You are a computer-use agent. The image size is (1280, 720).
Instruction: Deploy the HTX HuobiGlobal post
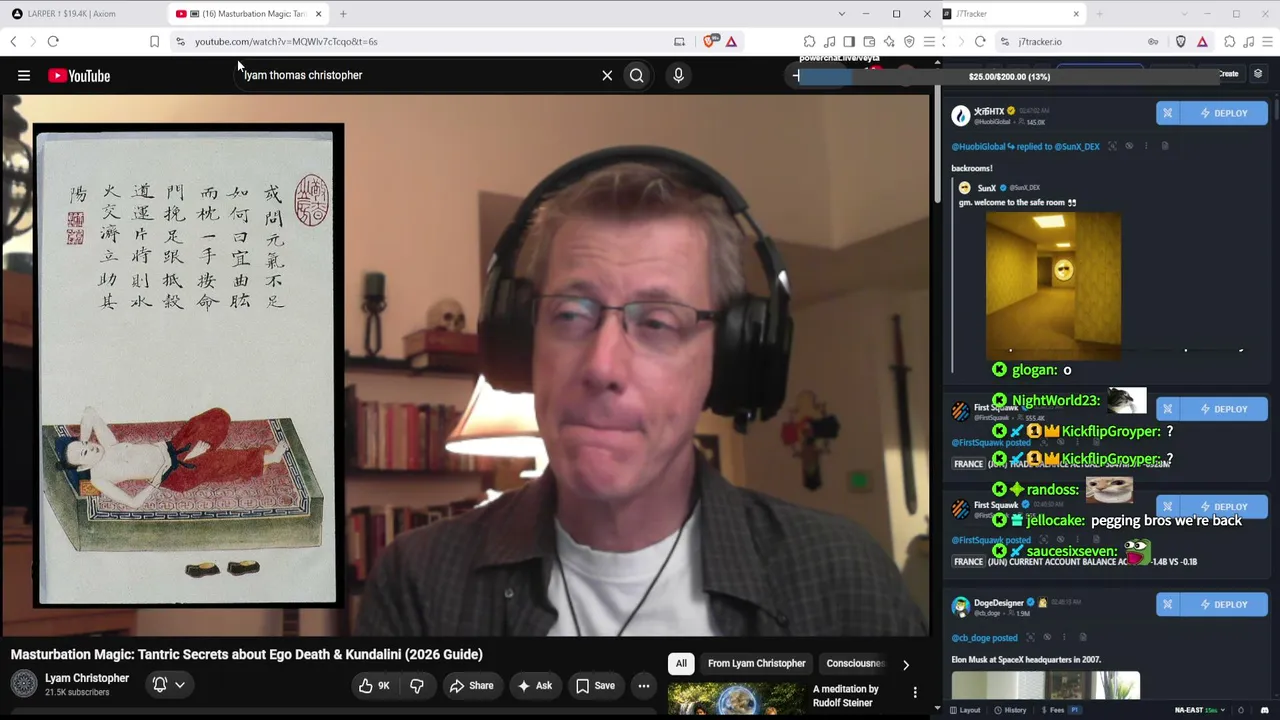coord(1223,113)
